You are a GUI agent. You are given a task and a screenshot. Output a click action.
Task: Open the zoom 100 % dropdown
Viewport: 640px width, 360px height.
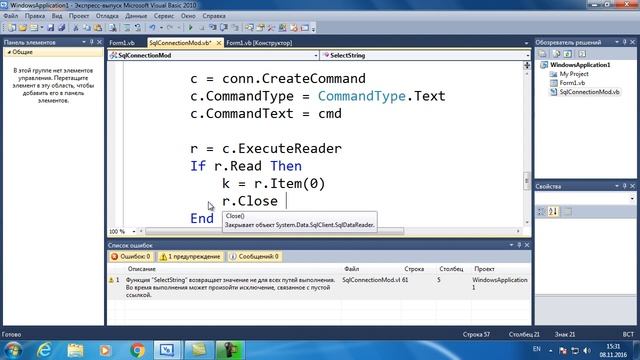[133, 231]
